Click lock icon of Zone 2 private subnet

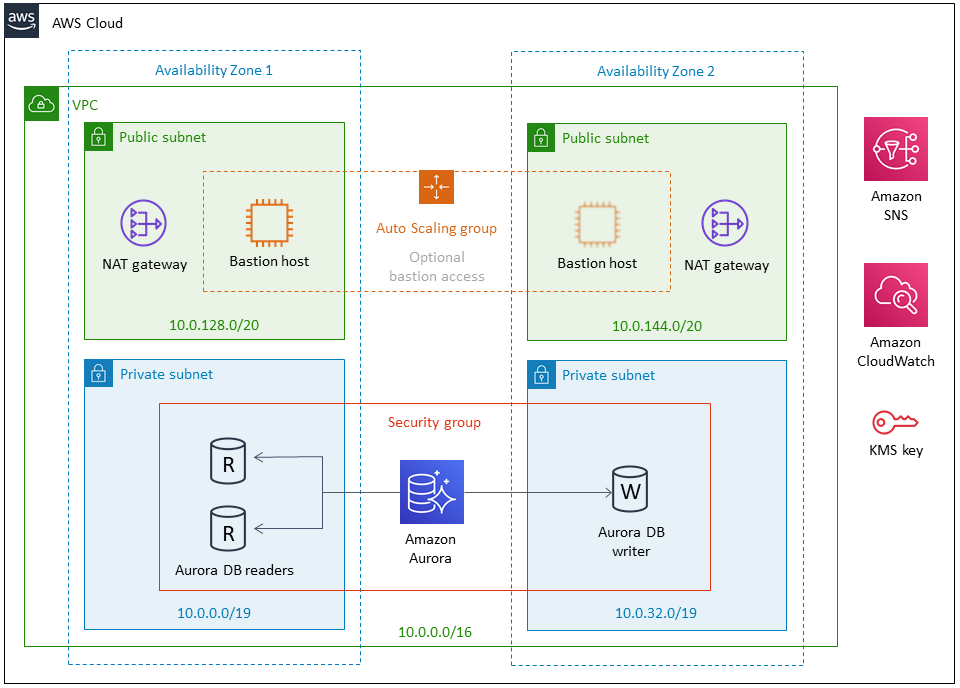point(541,375)
